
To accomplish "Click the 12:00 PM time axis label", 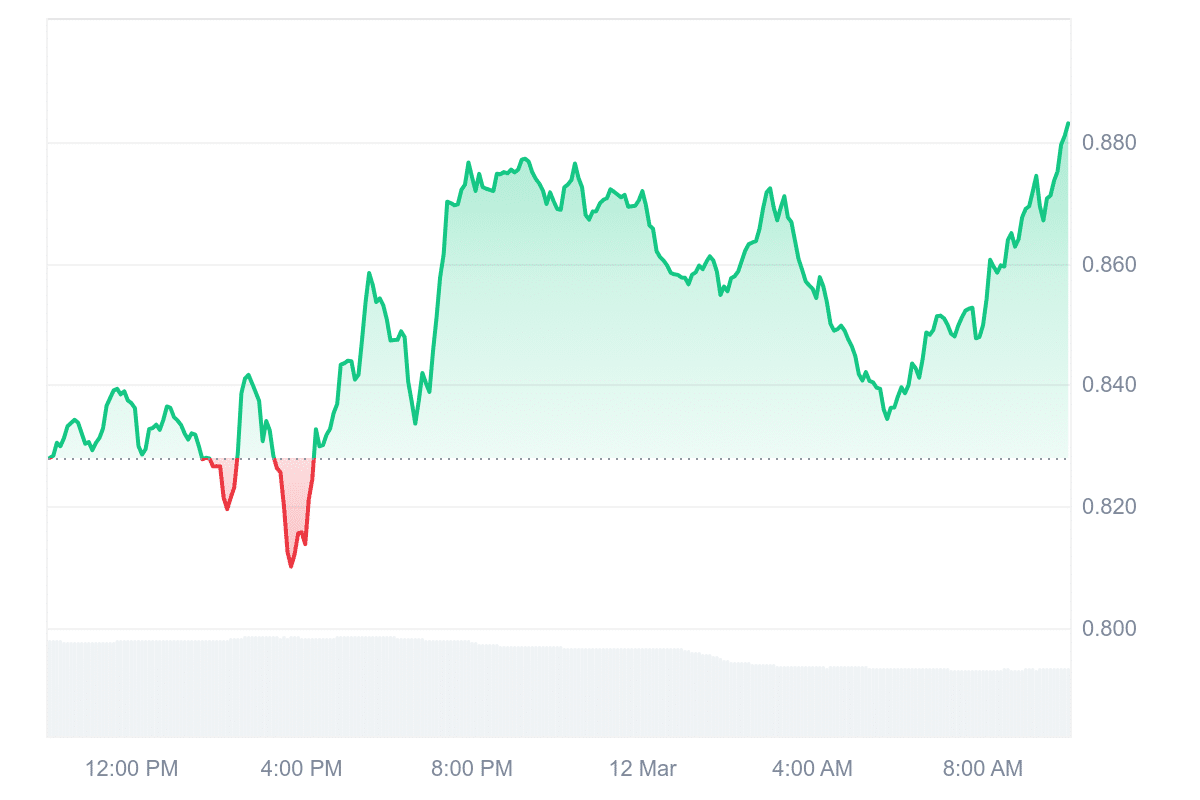I will (x=132, y=769).
